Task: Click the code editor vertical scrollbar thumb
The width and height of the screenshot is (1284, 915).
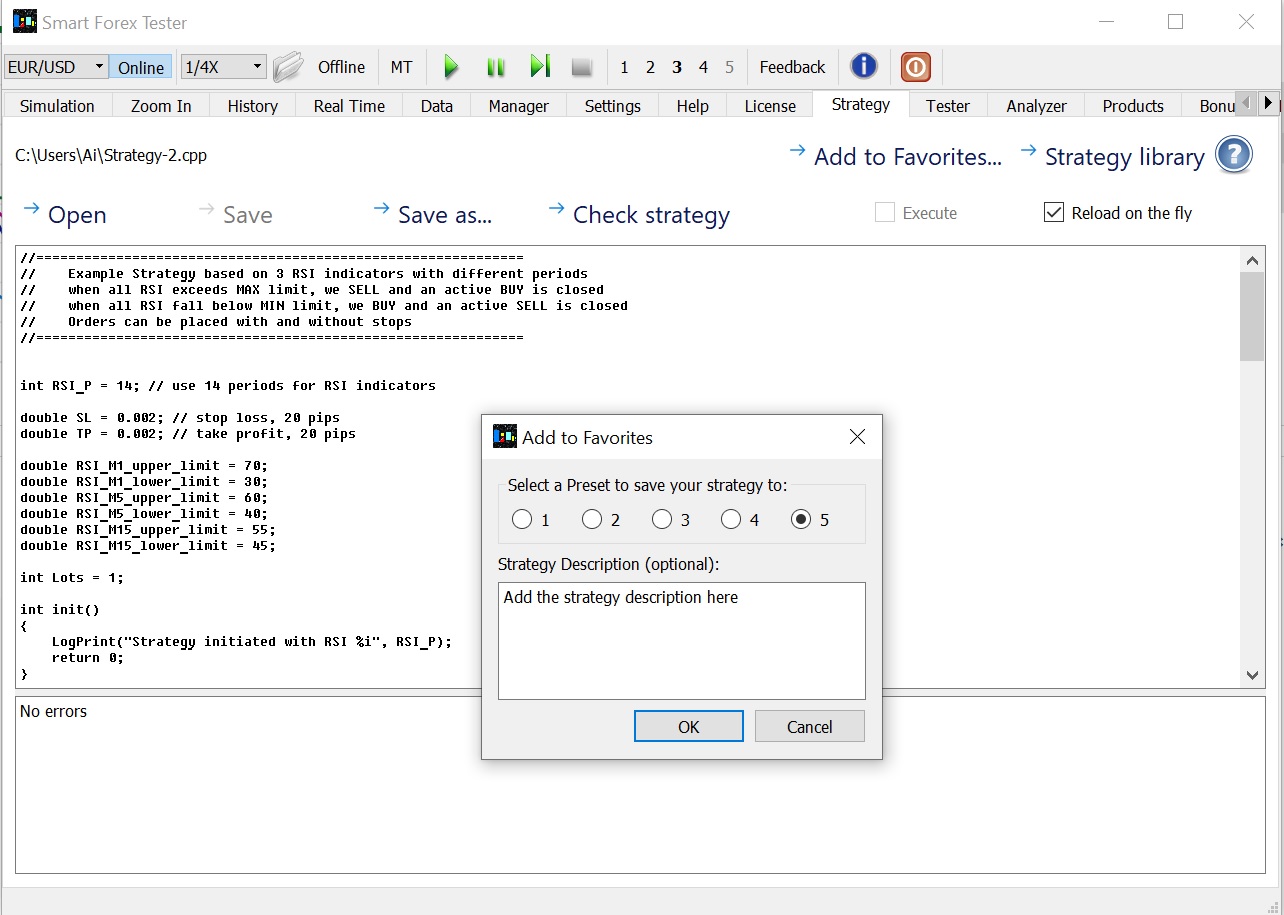Action: (x=1252, y=316)
